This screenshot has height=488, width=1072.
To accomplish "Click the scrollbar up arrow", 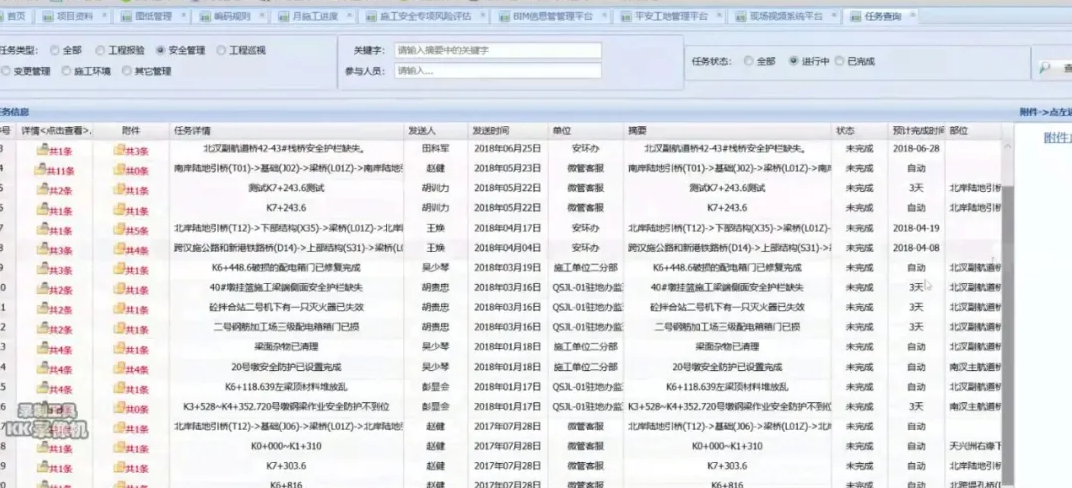I will [x=1008, y=146].
